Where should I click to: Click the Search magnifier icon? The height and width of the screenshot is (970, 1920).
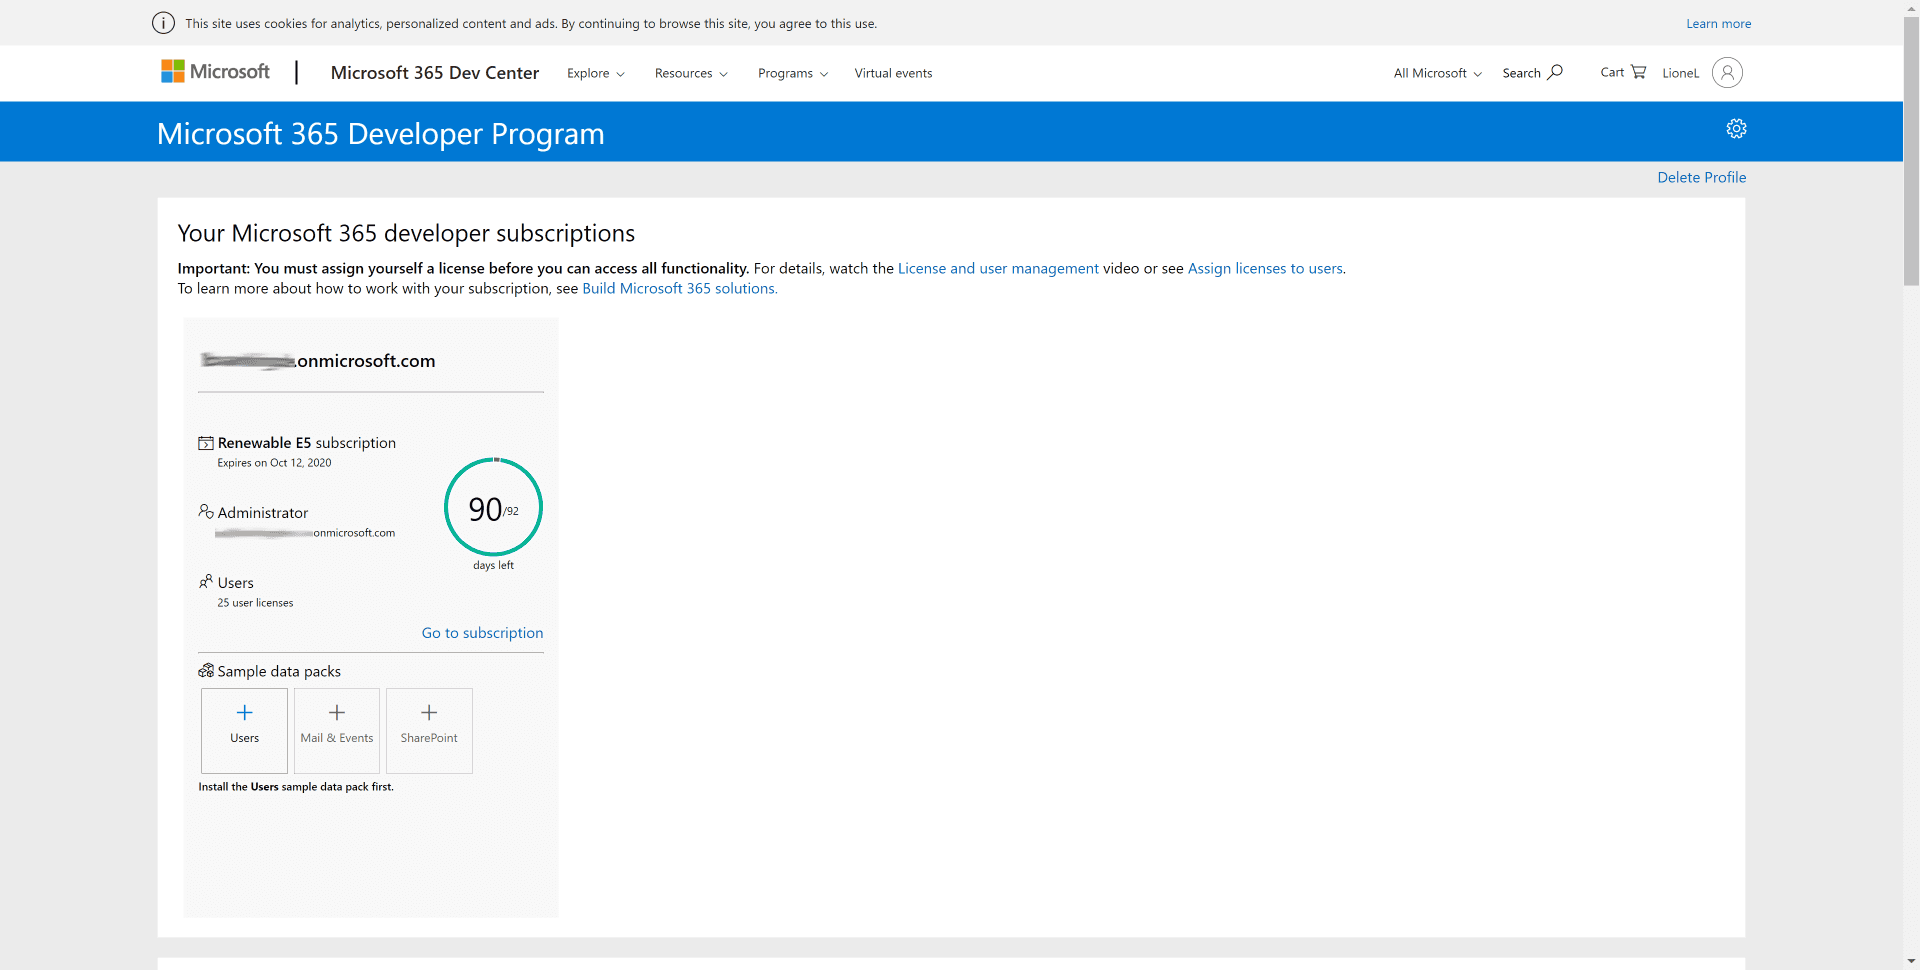tap(1555, 72)
